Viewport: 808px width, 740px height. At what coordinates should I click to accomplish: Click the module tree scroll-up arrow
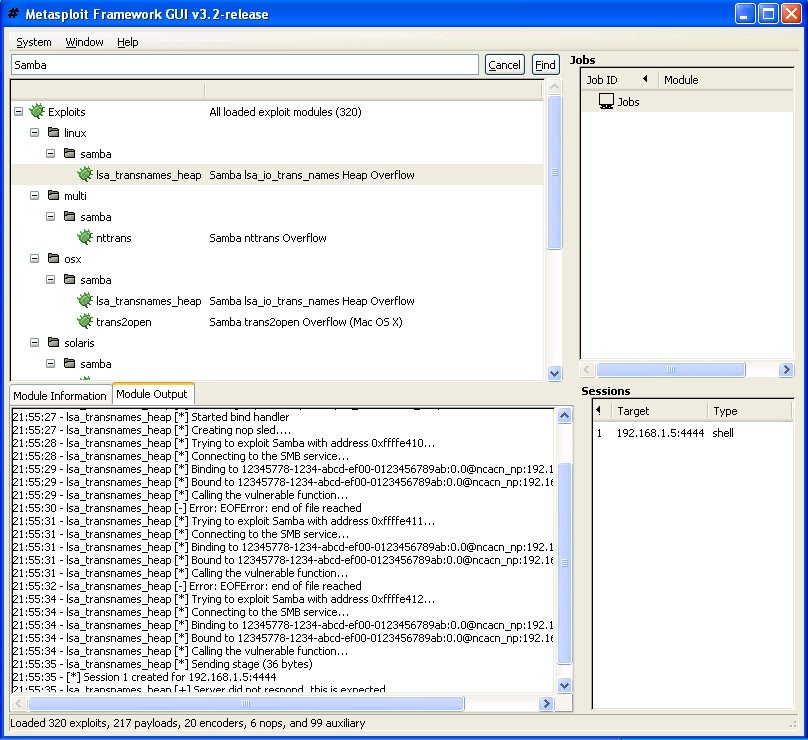tap(554, 87)
